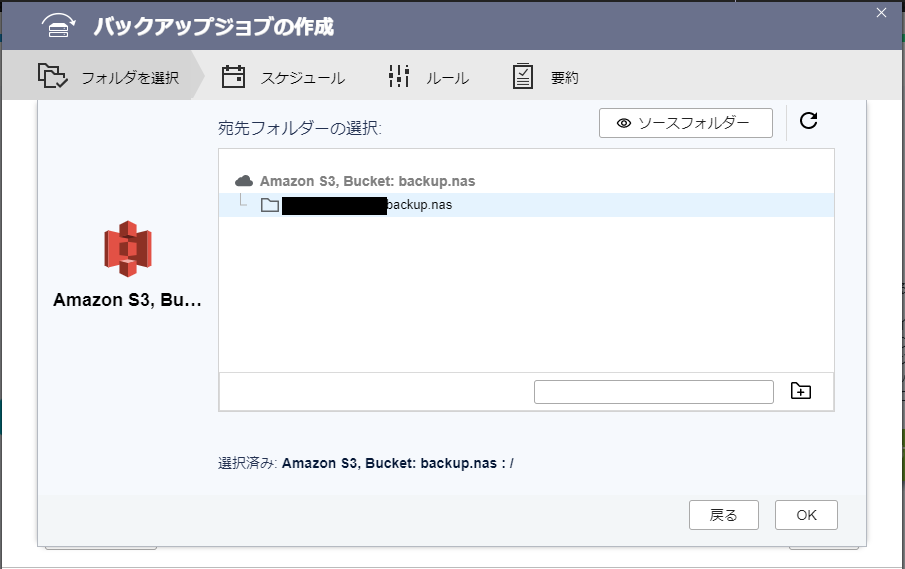Click the cloud icon beside Amazon S3 bucket

[244, 181]
